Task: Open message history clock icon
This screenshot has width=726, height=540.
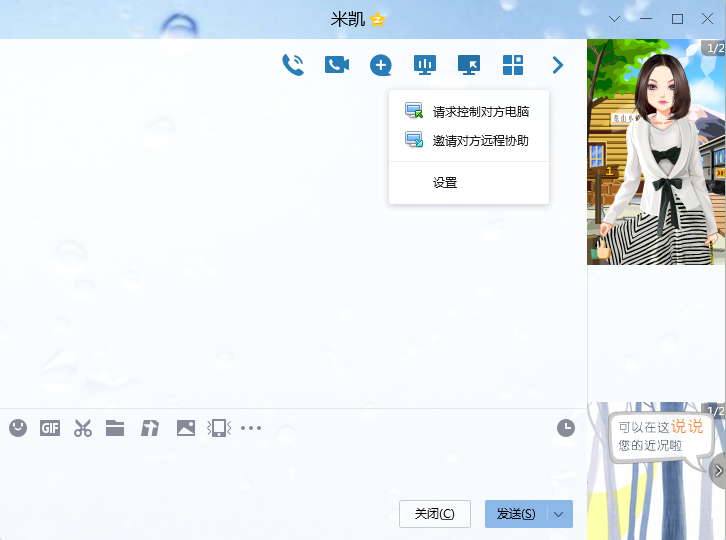Action: click(566, 428)
